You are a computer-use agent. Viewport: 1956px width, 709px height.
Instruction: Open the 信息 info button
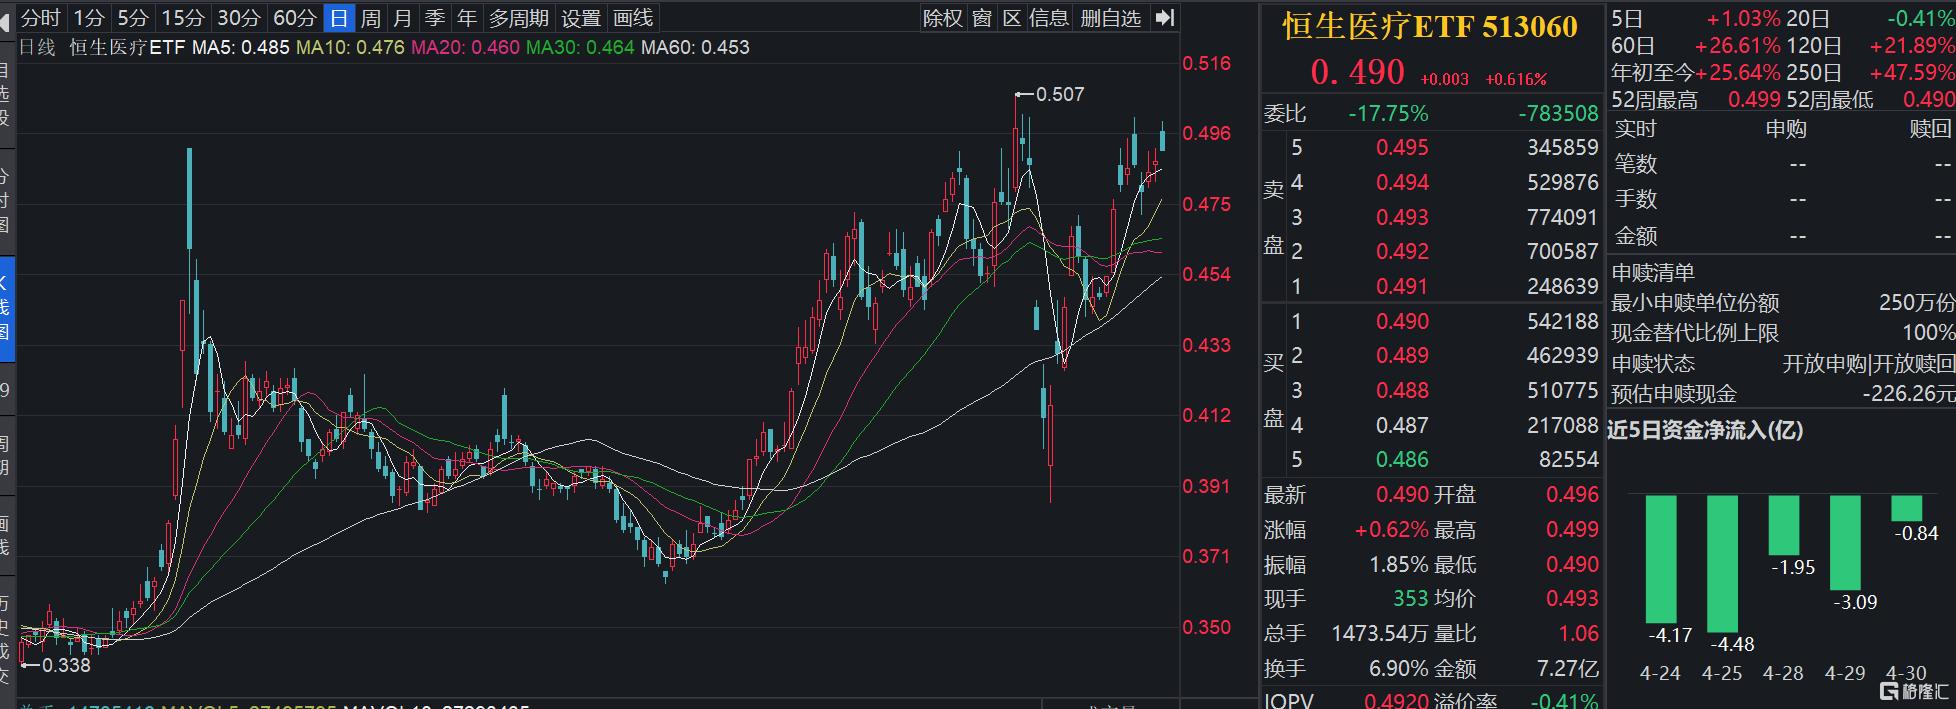click(x=1049, y=17)
